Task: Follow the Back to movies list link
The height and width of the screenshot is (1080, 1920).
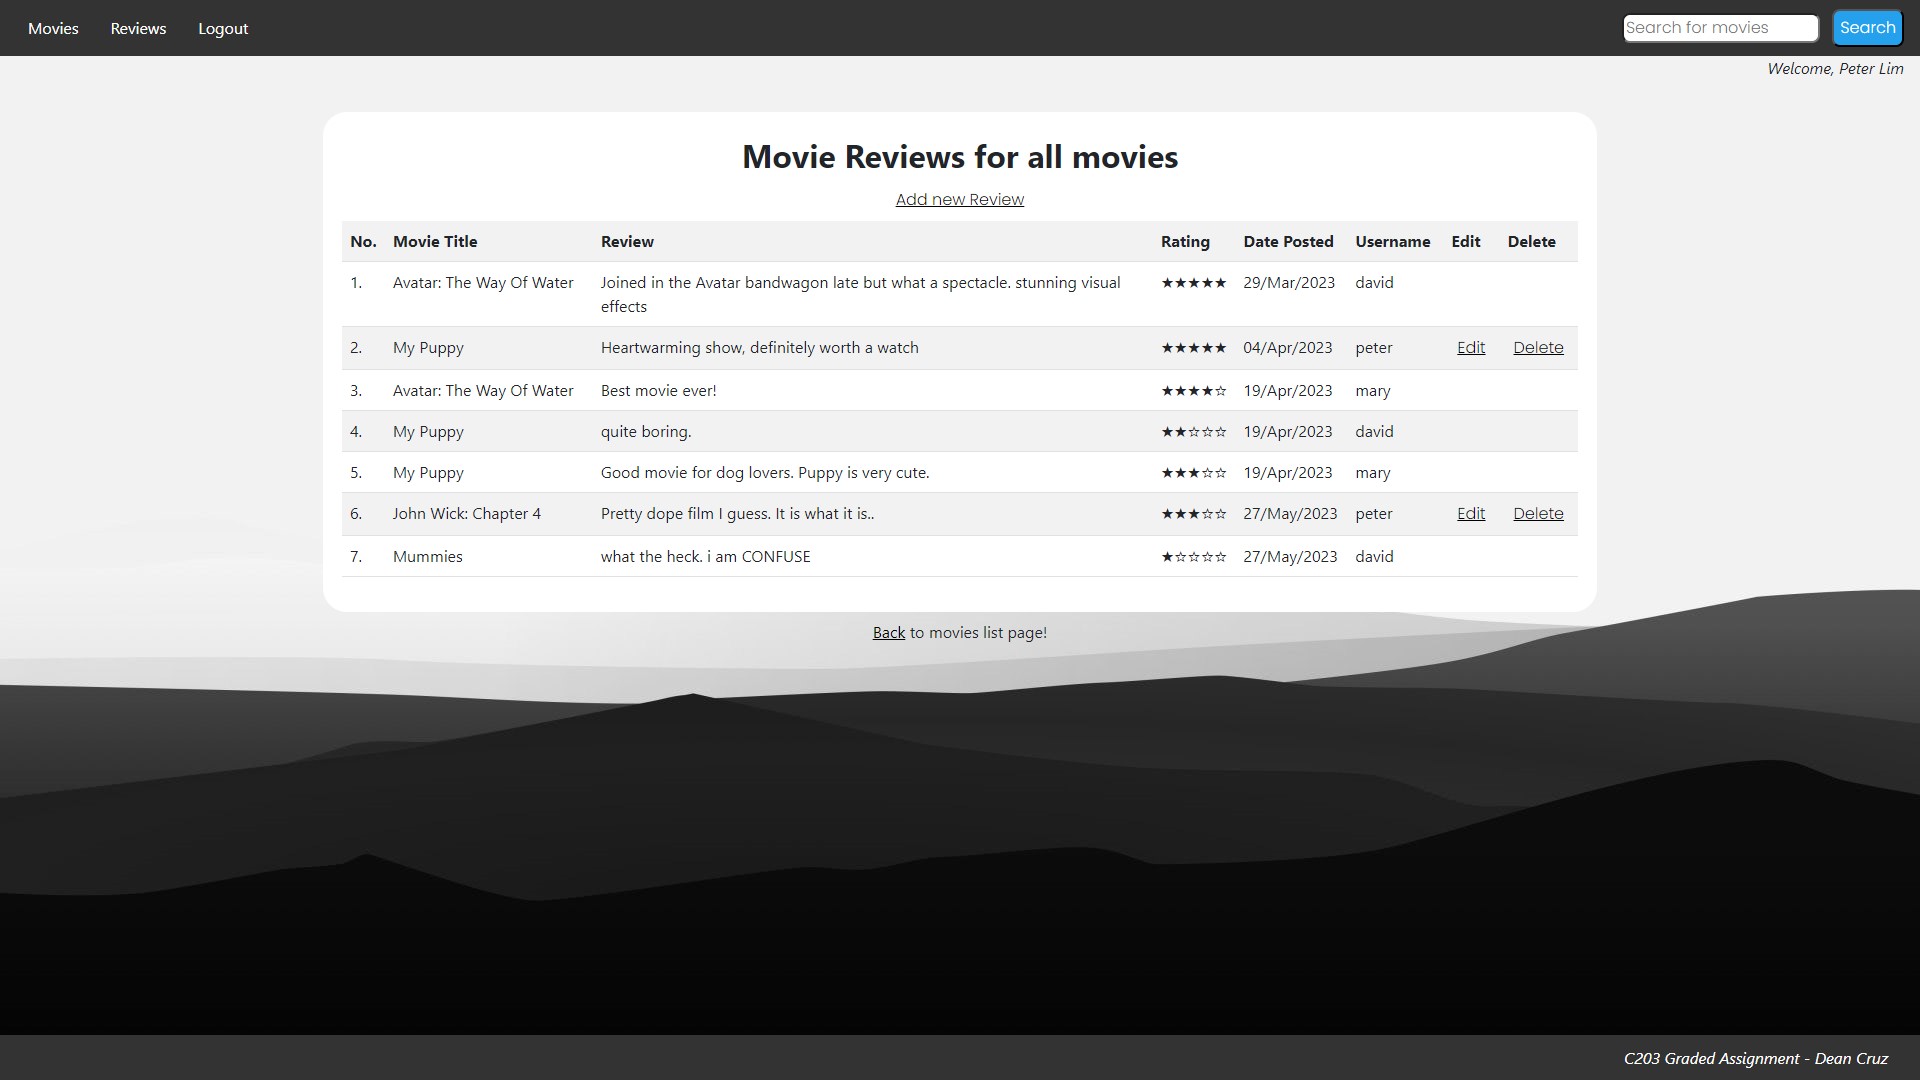Action: click(888, 633)
